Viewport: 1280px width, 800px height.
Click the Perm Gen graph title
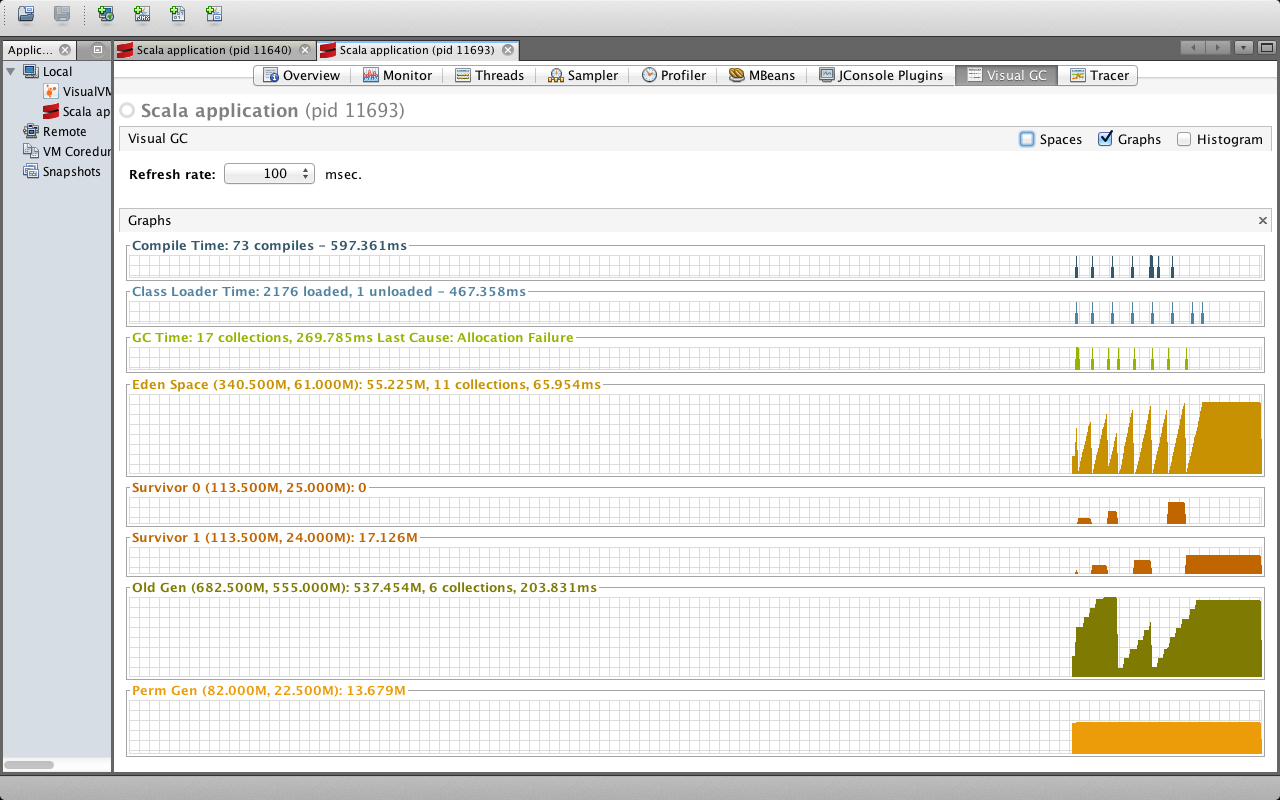(x=269, y=690)
